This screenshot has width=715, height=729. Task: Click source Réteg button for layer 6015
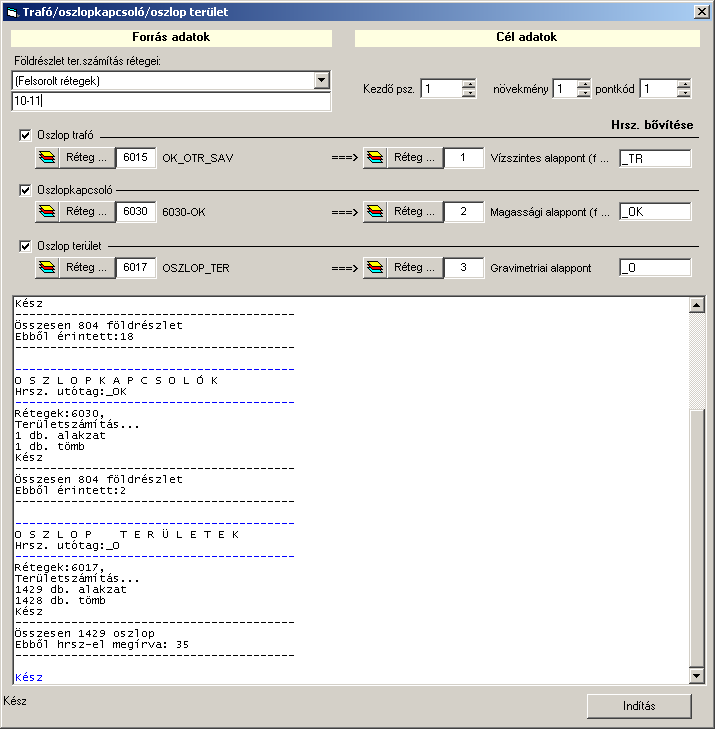point(87,158)
